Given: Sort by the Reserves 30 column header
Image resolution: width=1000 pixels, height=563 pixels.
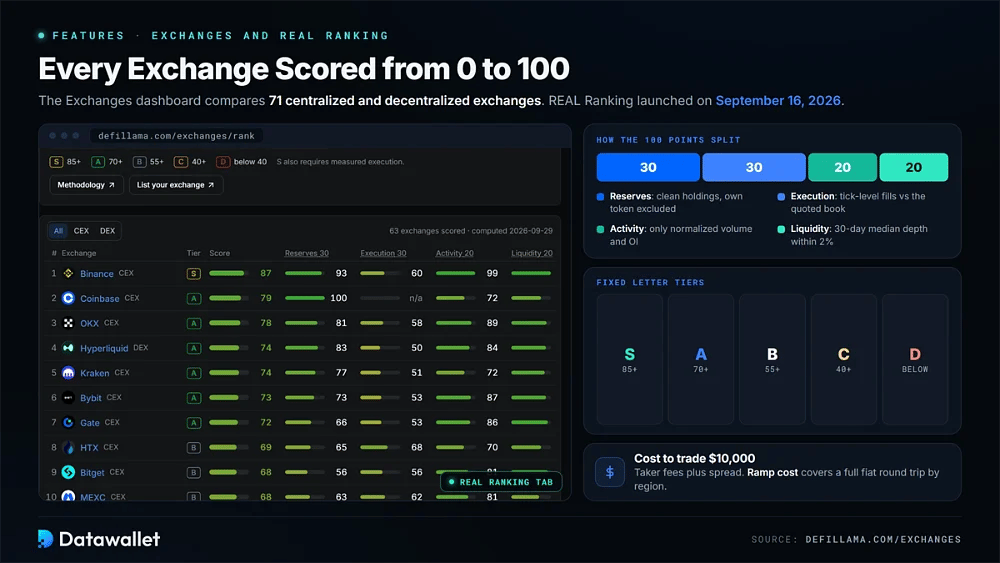Looking at the screenshot, I should point(307,253).
